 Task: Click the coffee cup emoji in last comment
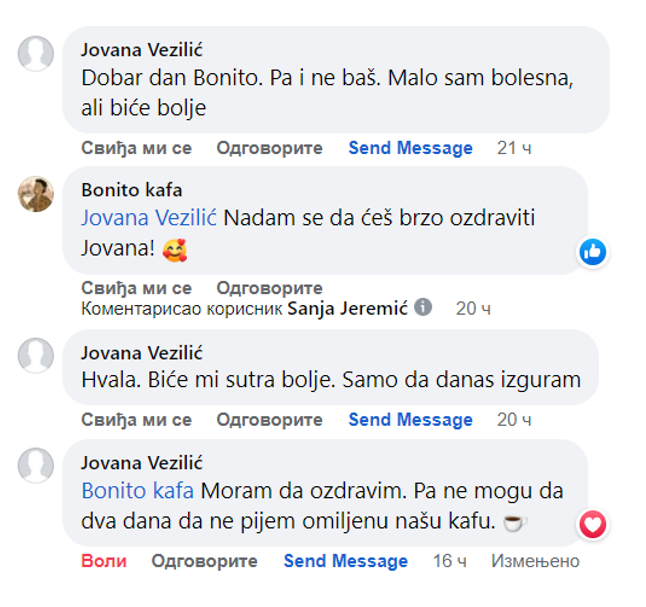(515, 523)
